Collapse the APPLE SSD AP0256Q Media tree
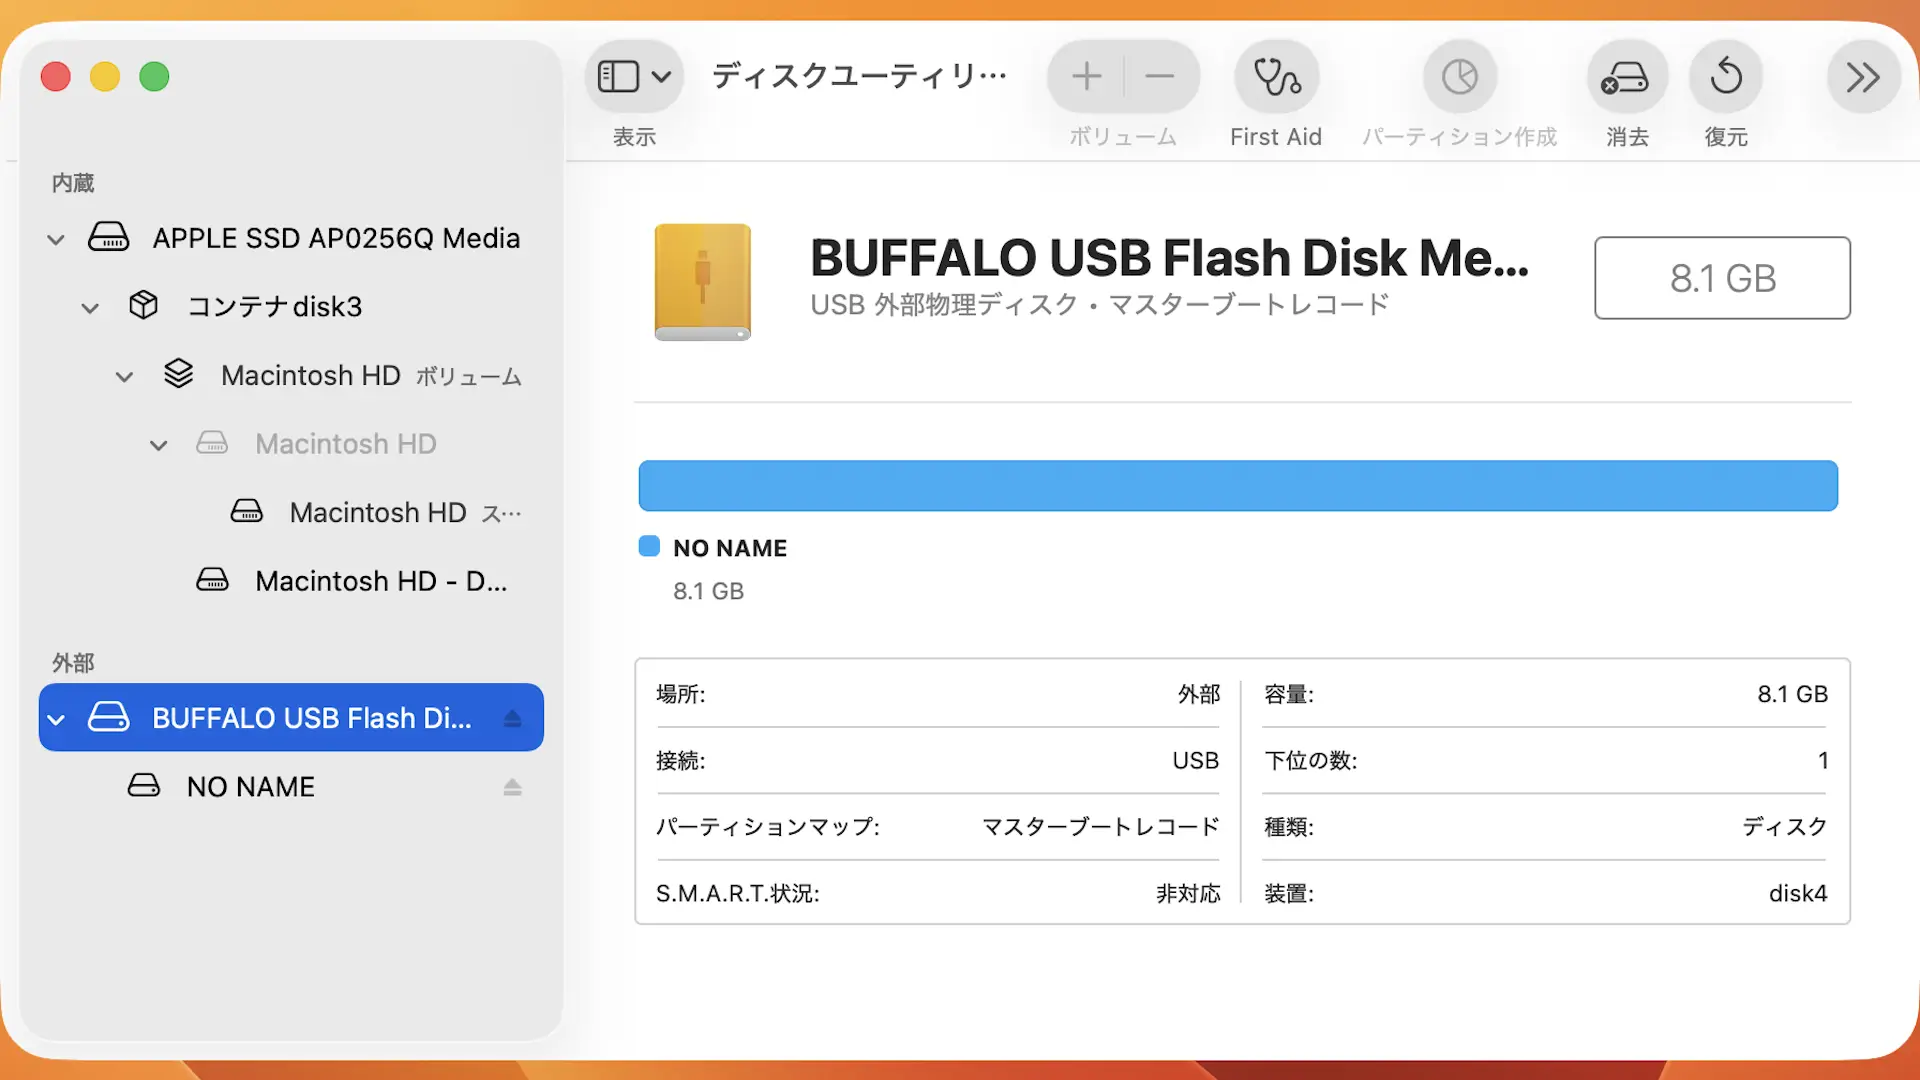The image size is (1920, 1080). pyautogui.click(x=56, y=239)
